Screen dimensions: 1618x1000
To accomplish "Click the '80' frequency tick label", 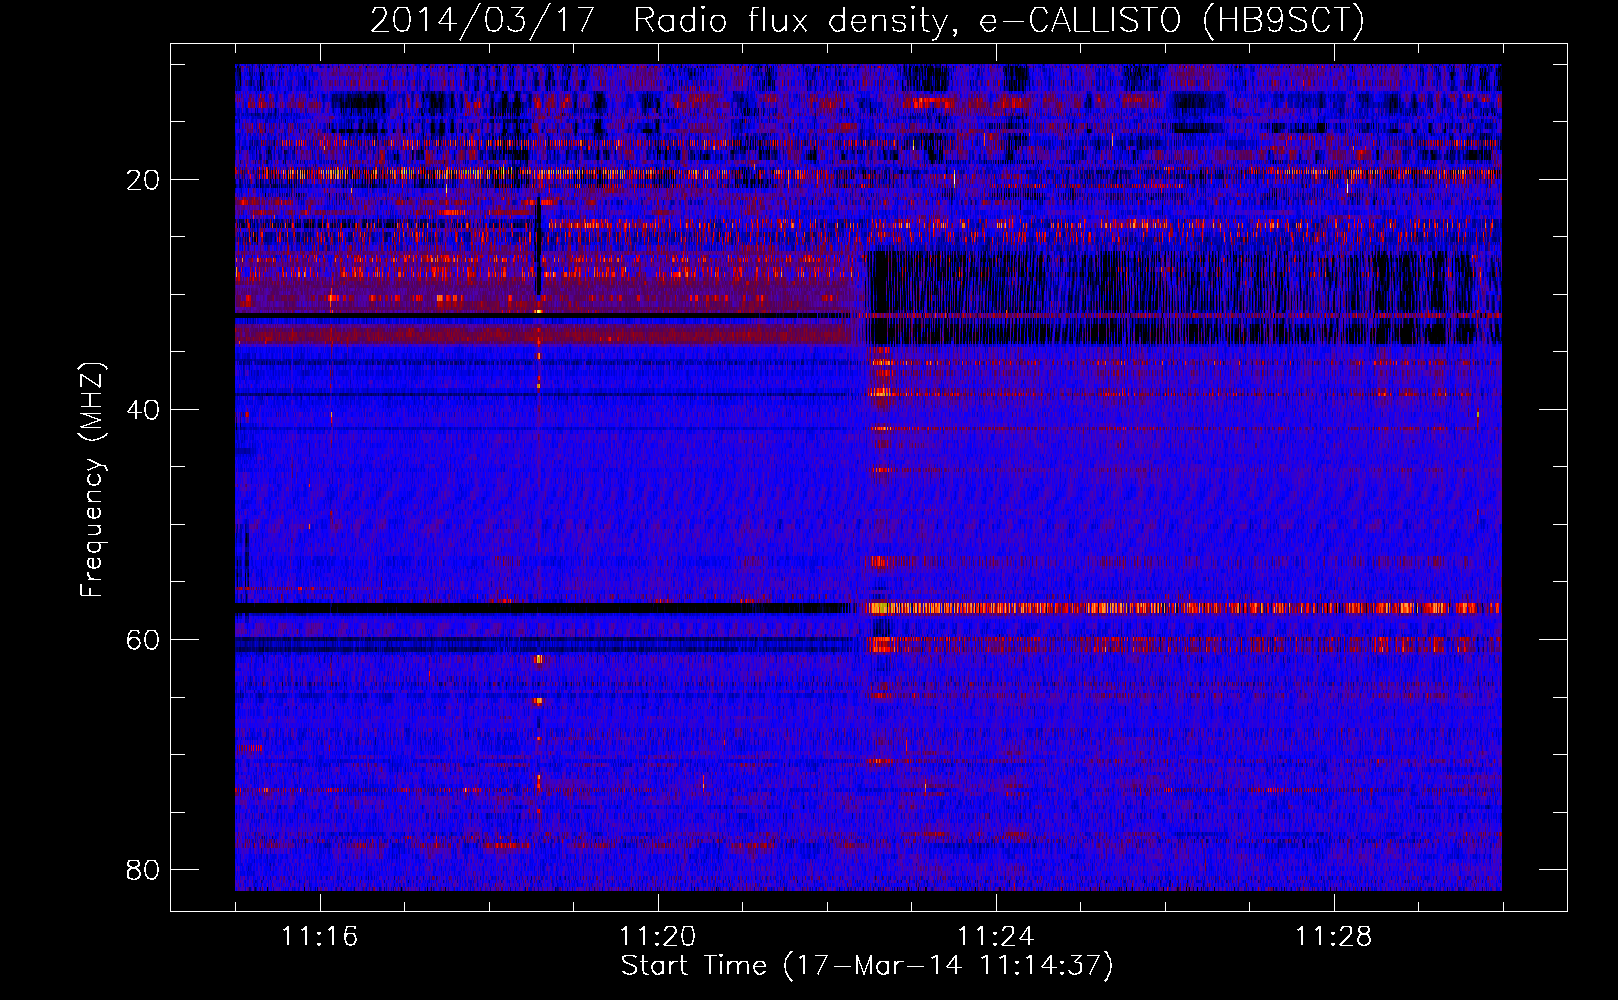I will (143, 870).
